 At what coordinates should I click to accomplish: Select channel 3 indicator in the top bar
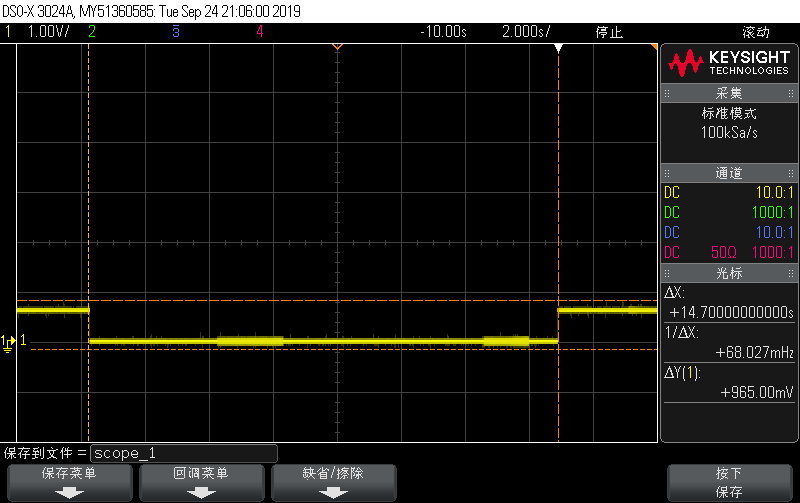point(176,32)
